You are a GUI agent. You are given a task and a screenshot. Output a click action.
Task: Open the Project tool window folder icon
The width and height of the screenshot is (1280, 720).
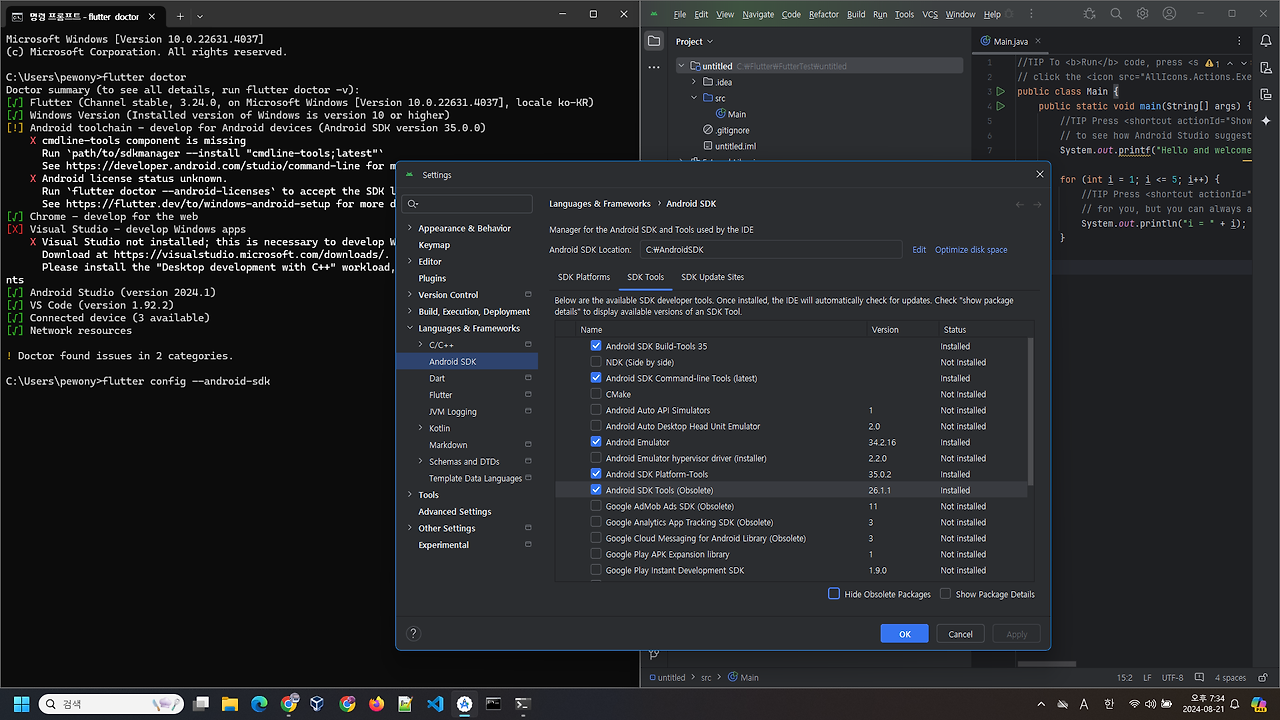point(654,41)
